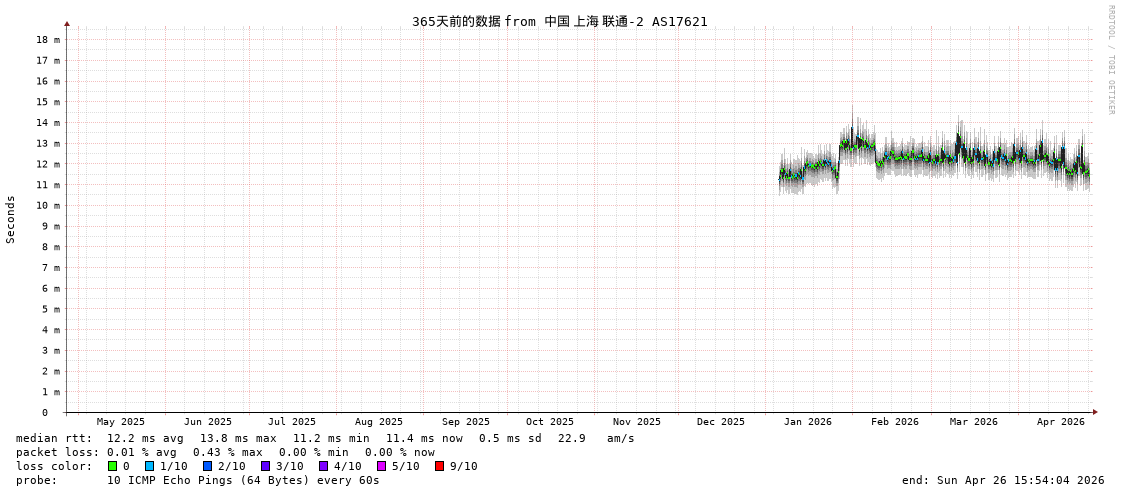Select the blue 2/10 loss swatch
This screenshot has width=1121, height=494.
[208, 466]
